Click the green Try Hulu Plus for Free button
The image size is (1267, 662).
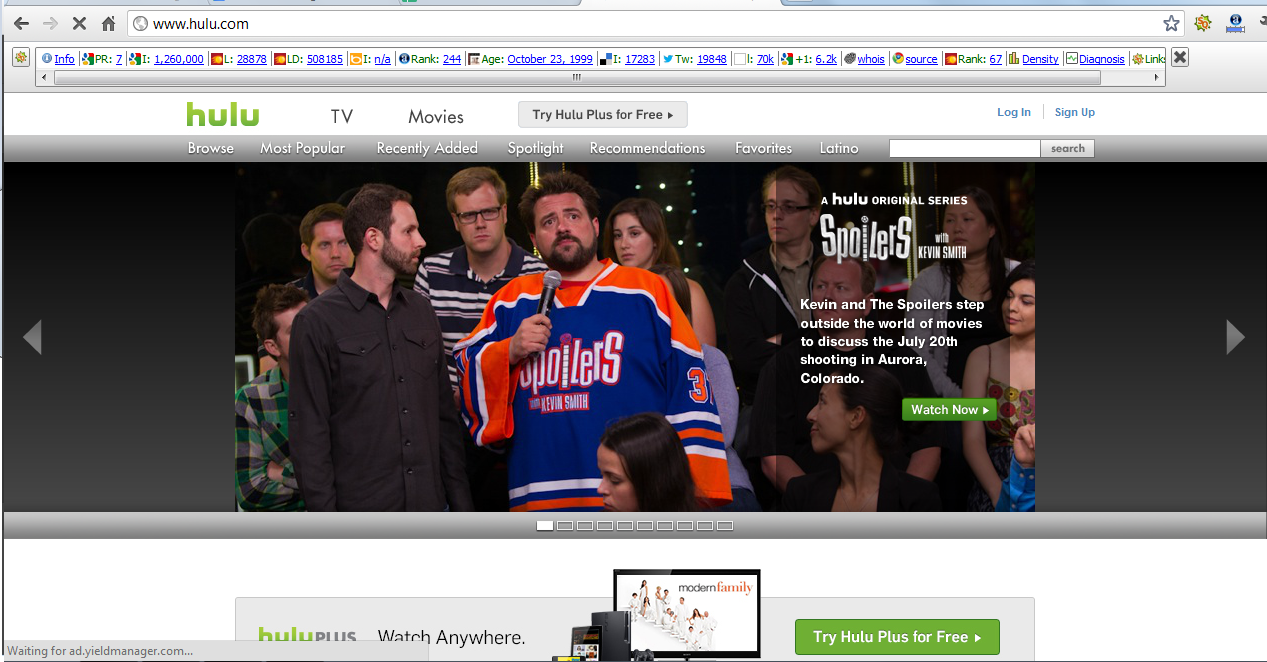pos(897,637)
